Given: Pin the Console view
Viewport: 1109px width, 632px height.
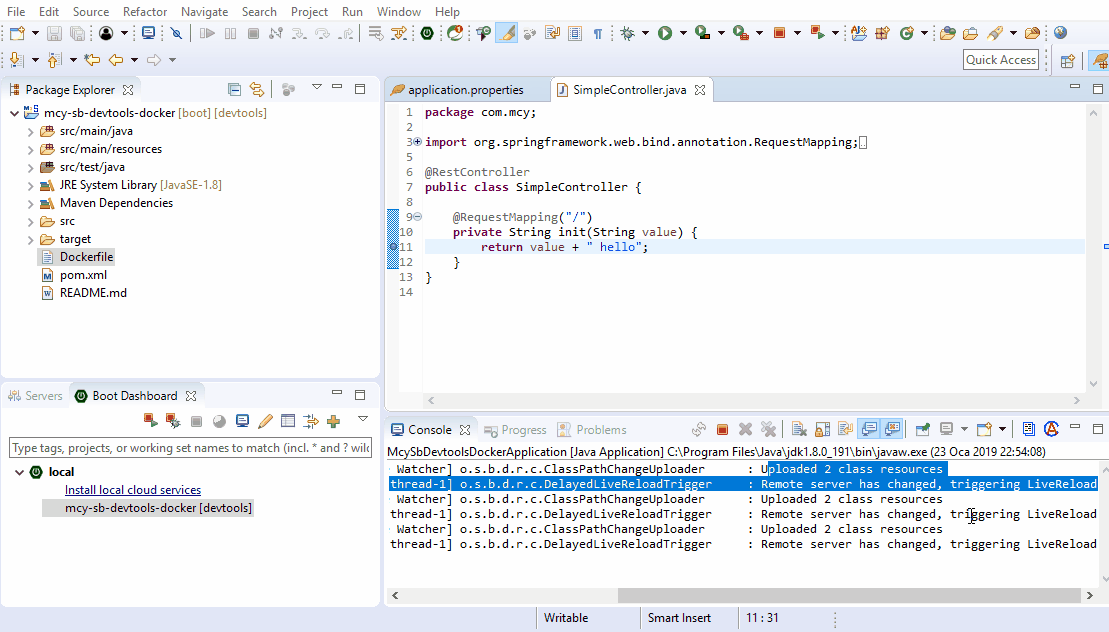Looking at the screenshot, I should [921, 429].
